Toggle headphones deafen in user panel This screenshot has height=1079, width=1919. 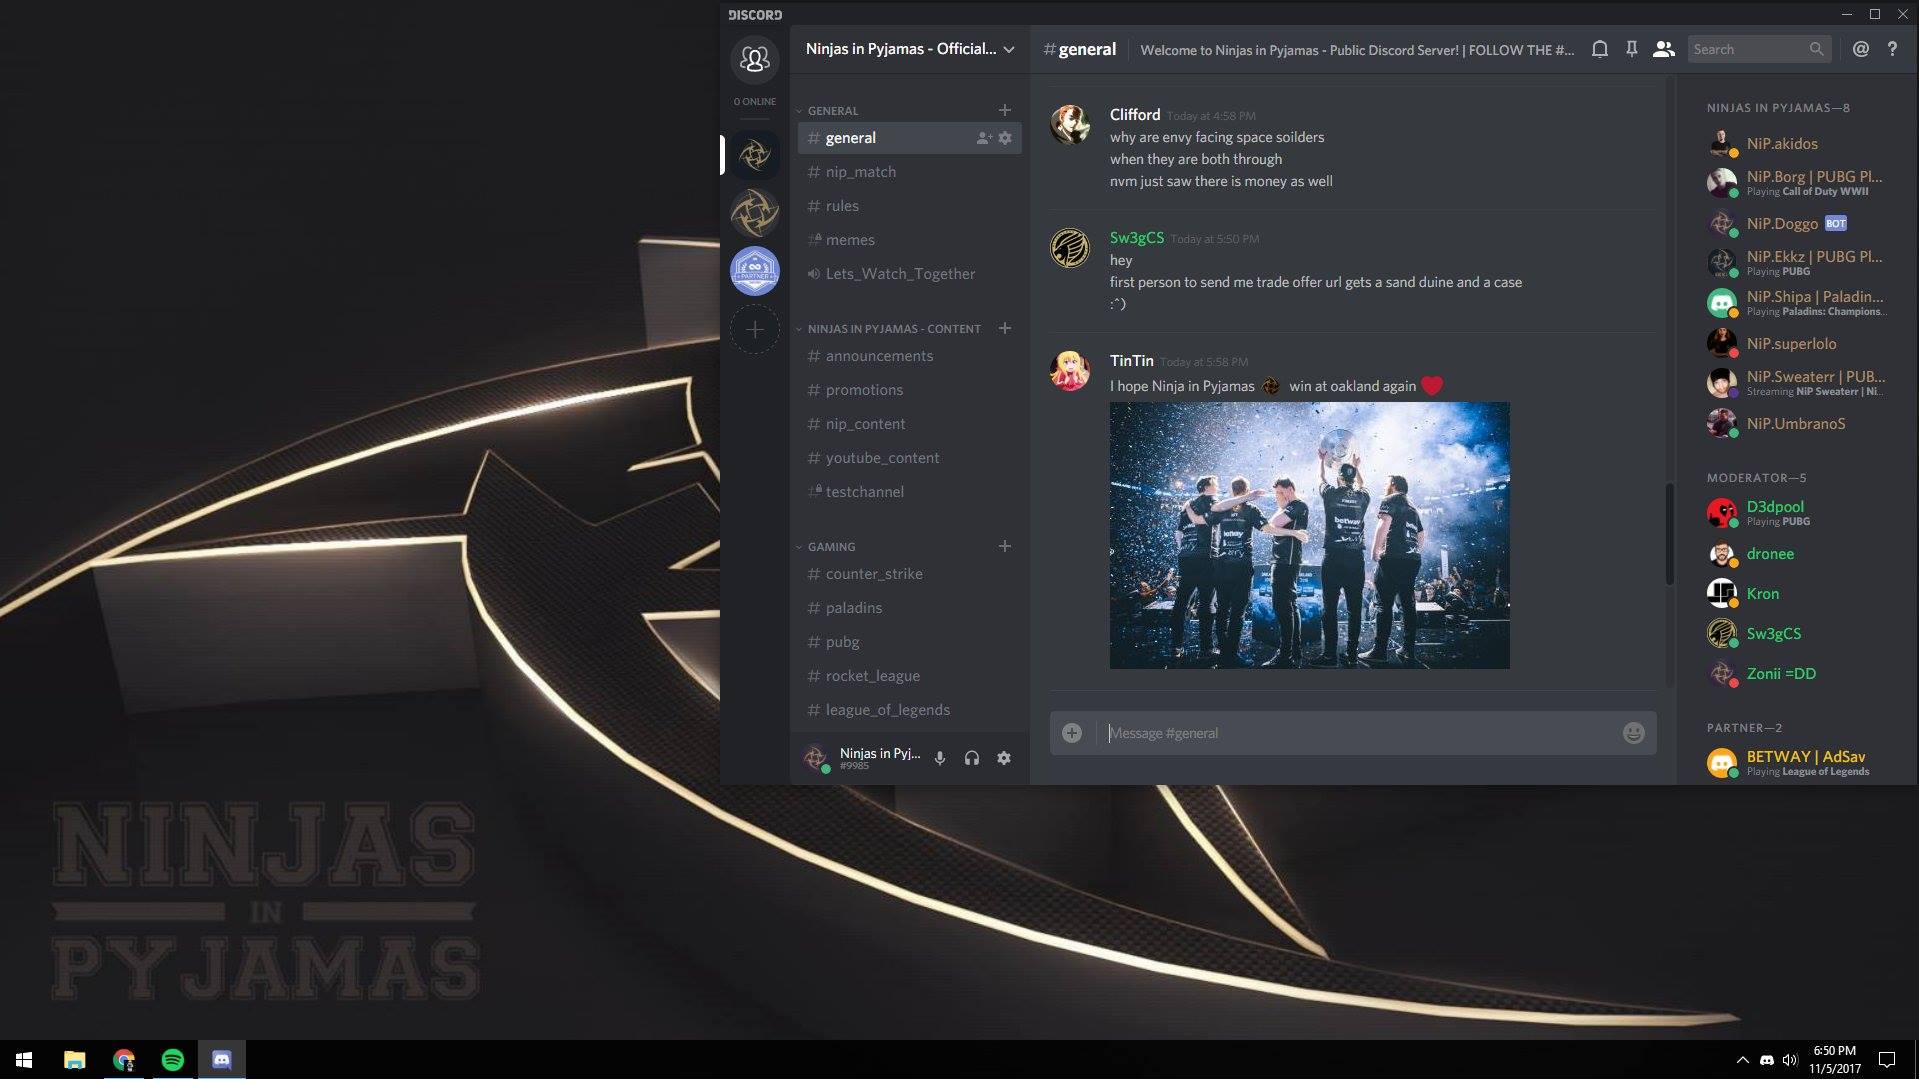click(971, 758)
